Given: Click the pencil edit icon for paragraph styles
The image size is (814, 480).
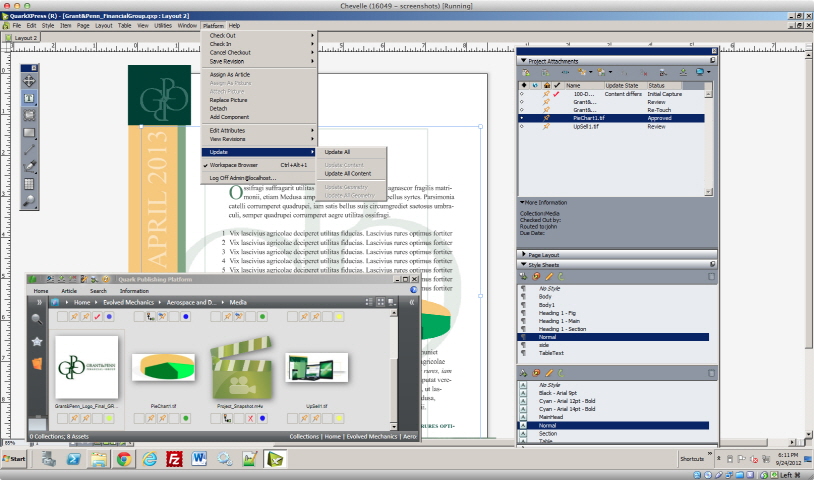Looking at the screenshot, I should click(x=549, y=277).
